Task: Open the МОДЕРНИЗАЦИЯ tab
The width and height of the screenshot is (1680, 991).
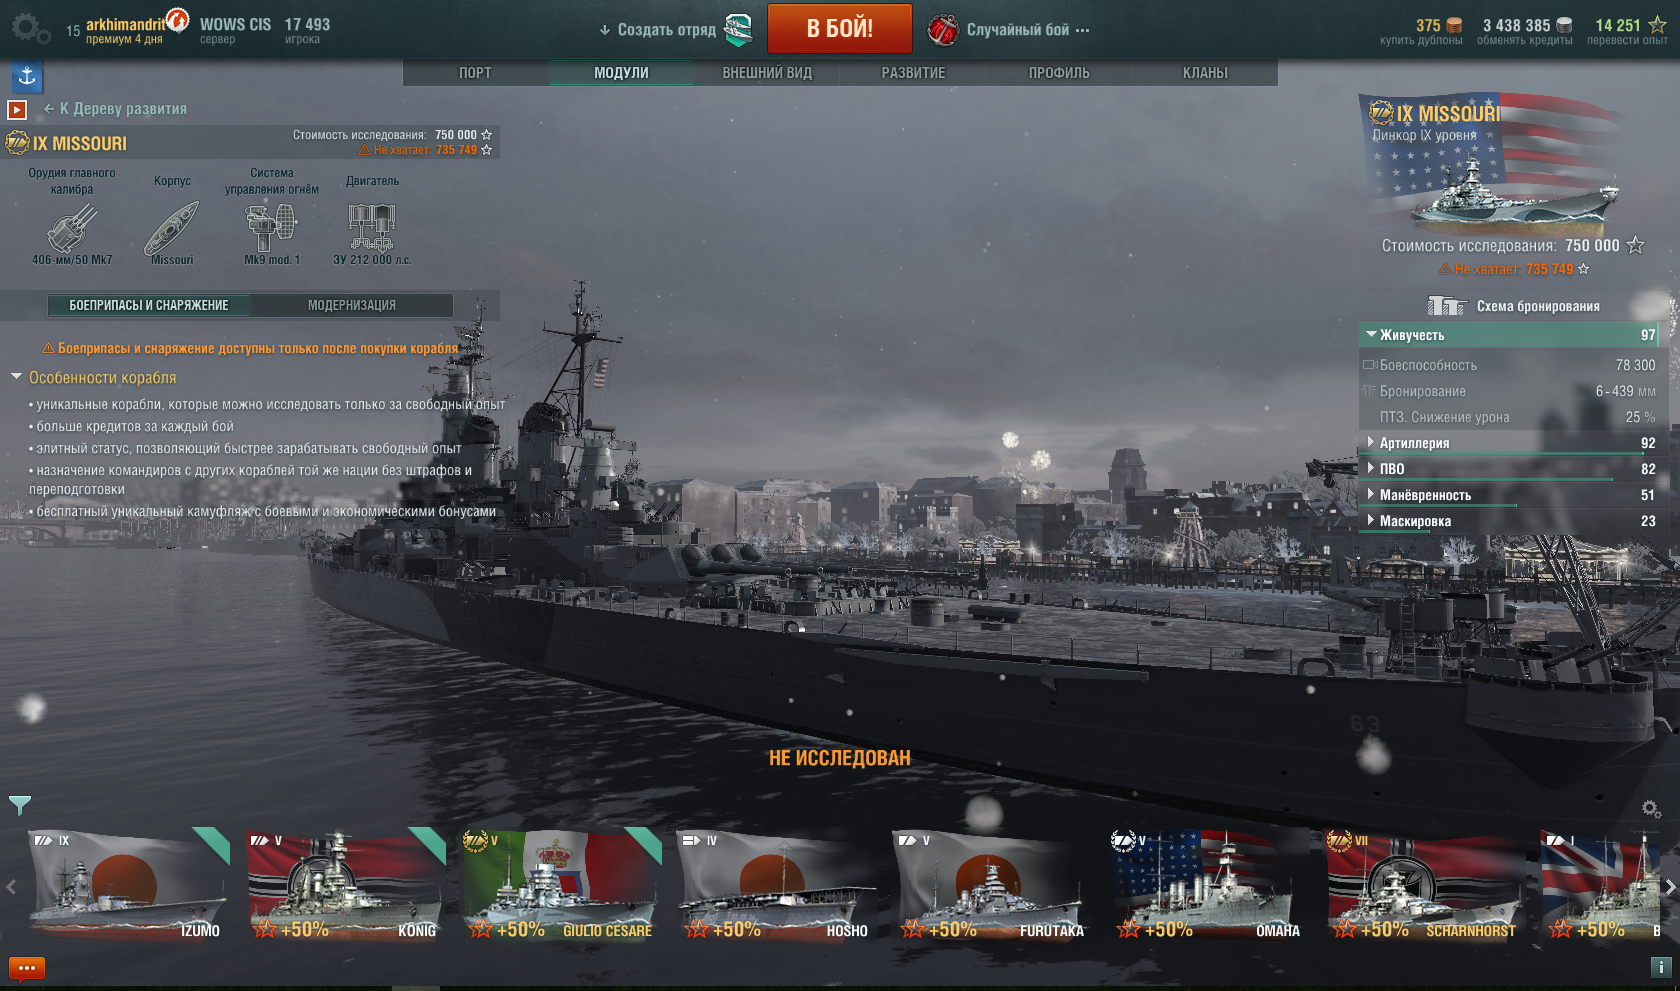Action: [x=352, y=305]
